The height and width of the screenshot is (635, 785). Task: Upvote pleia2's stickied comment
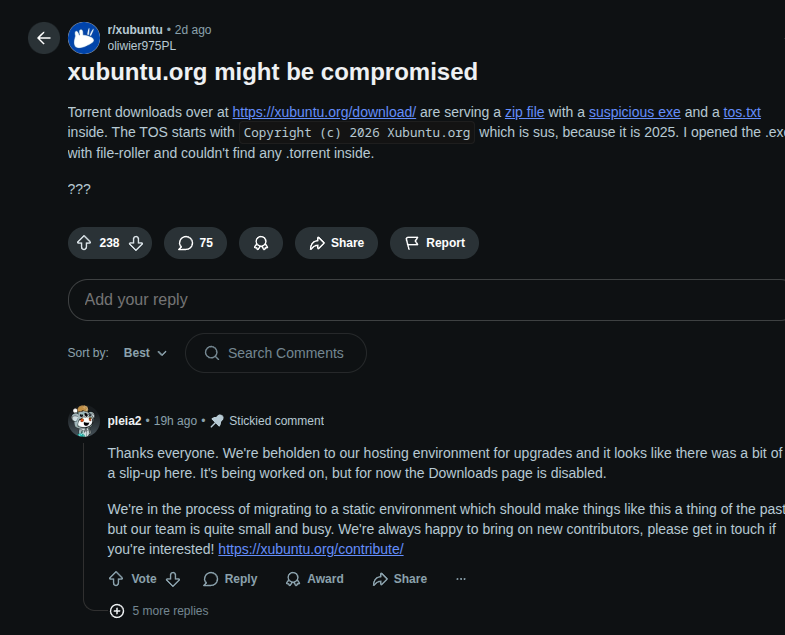point(116,579)
